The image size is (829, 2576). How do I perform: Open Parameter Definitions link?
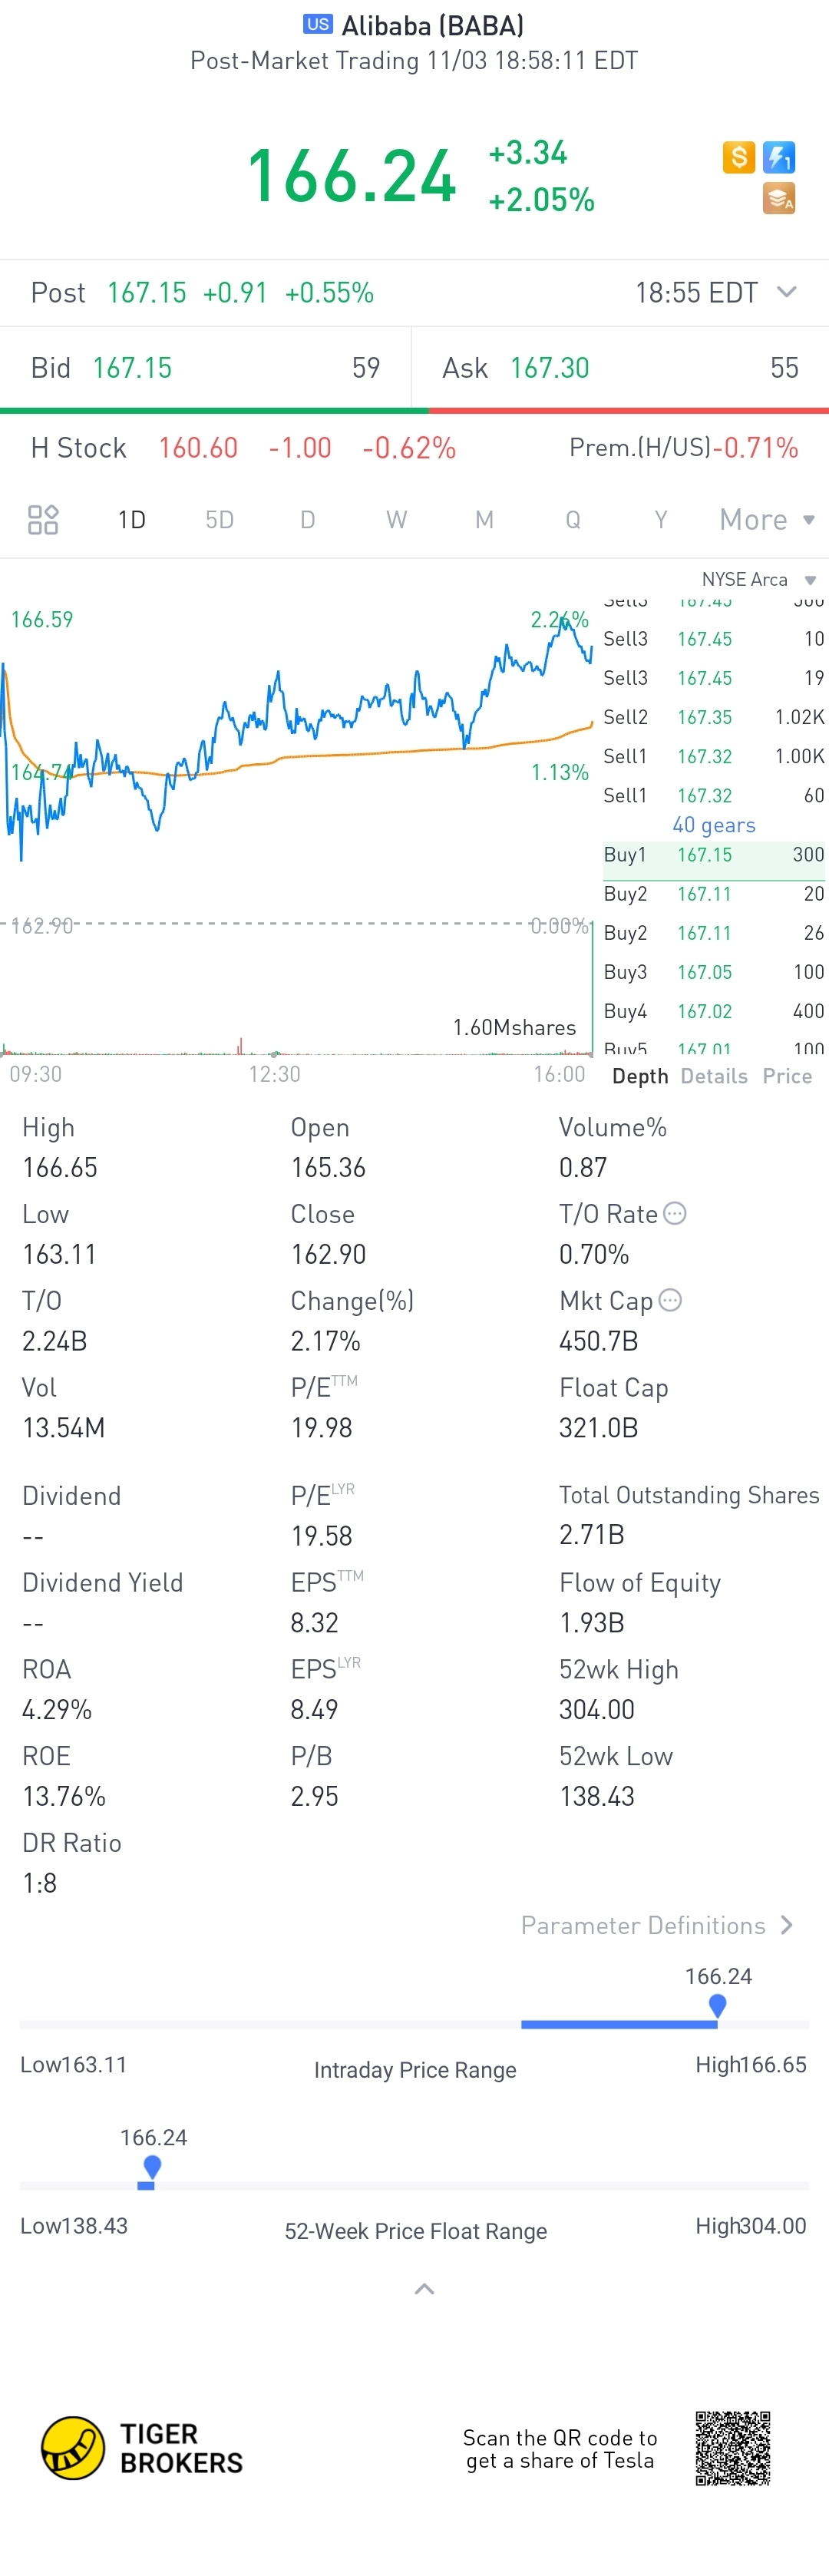point(657,1925)
